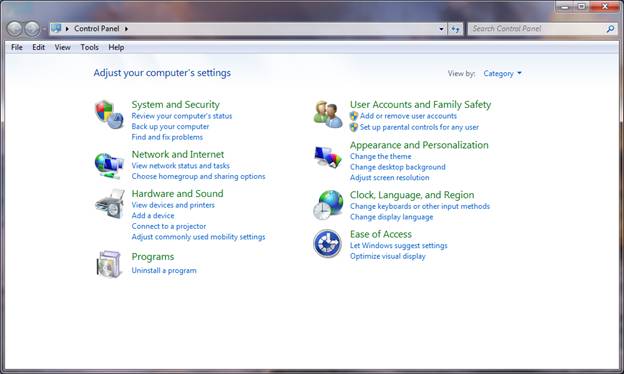Click Adjust screen resolution
The width and height of the screenshot is (624, 374).
390,178
